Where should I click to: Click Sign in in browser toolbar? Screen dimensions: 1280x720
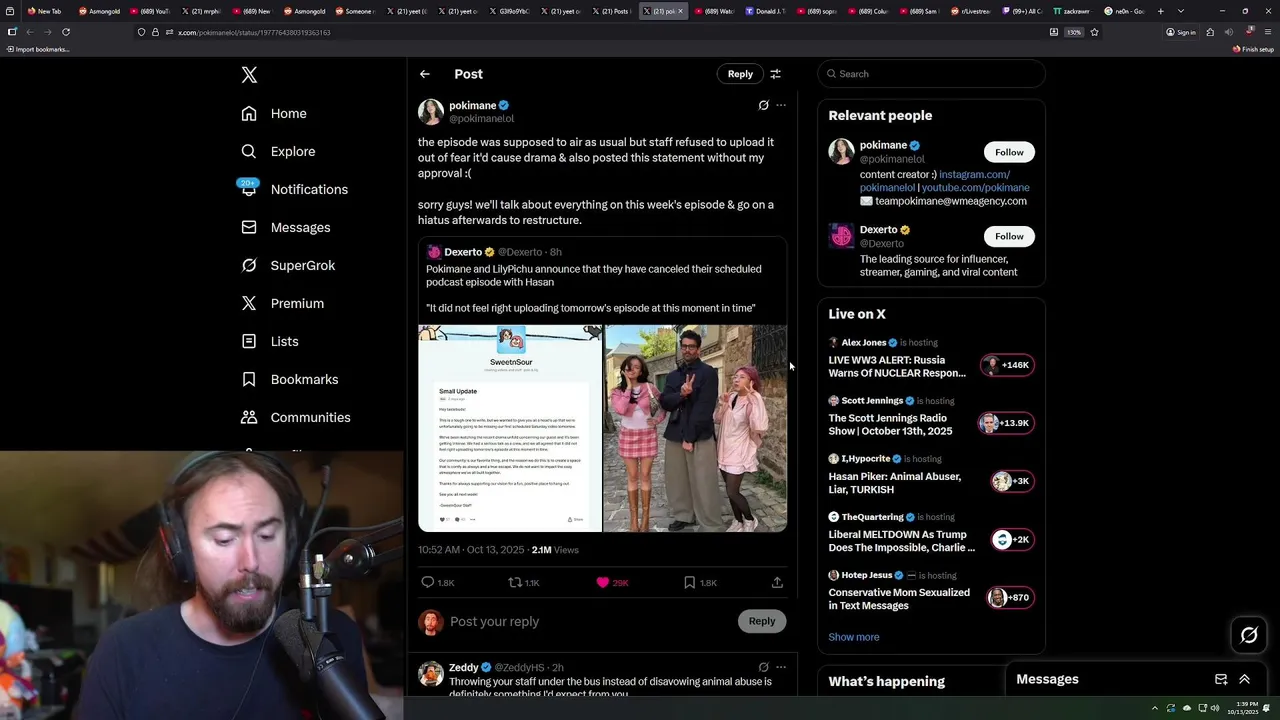pos(1181,32)
